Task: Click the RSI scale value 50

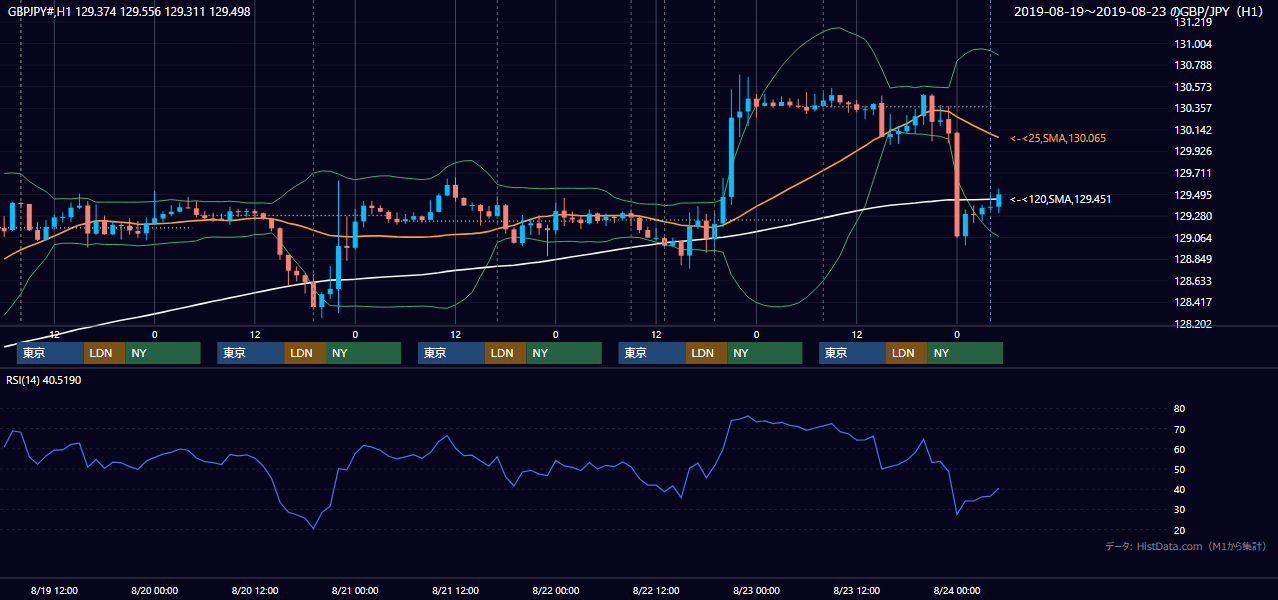Action: (1179, 469)
